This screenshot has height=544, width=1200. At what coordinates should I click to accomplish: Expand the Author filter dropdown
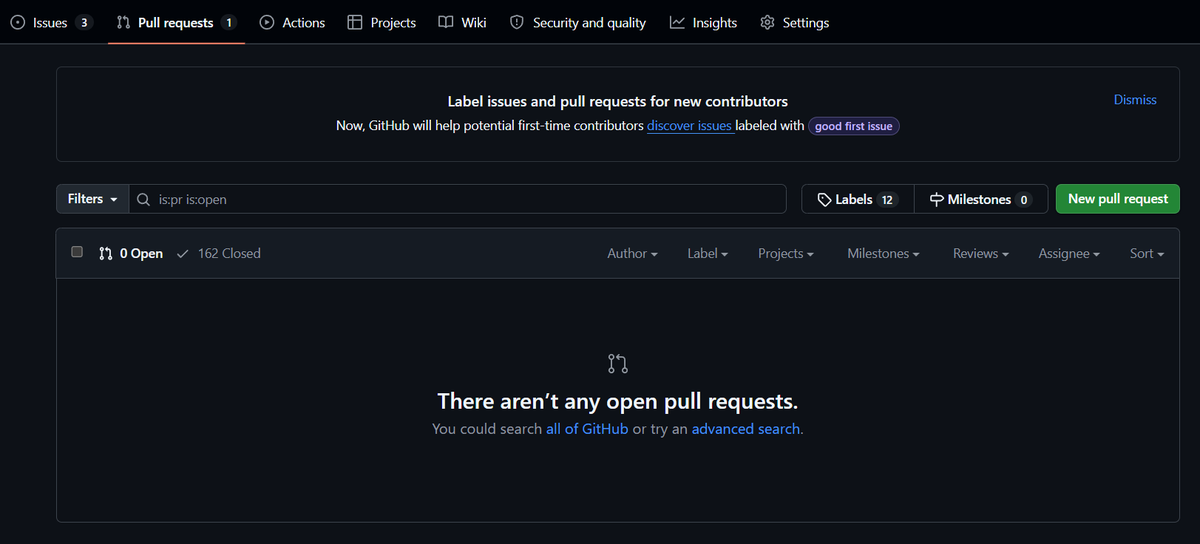pyautogui.click(x=632, y=254)
